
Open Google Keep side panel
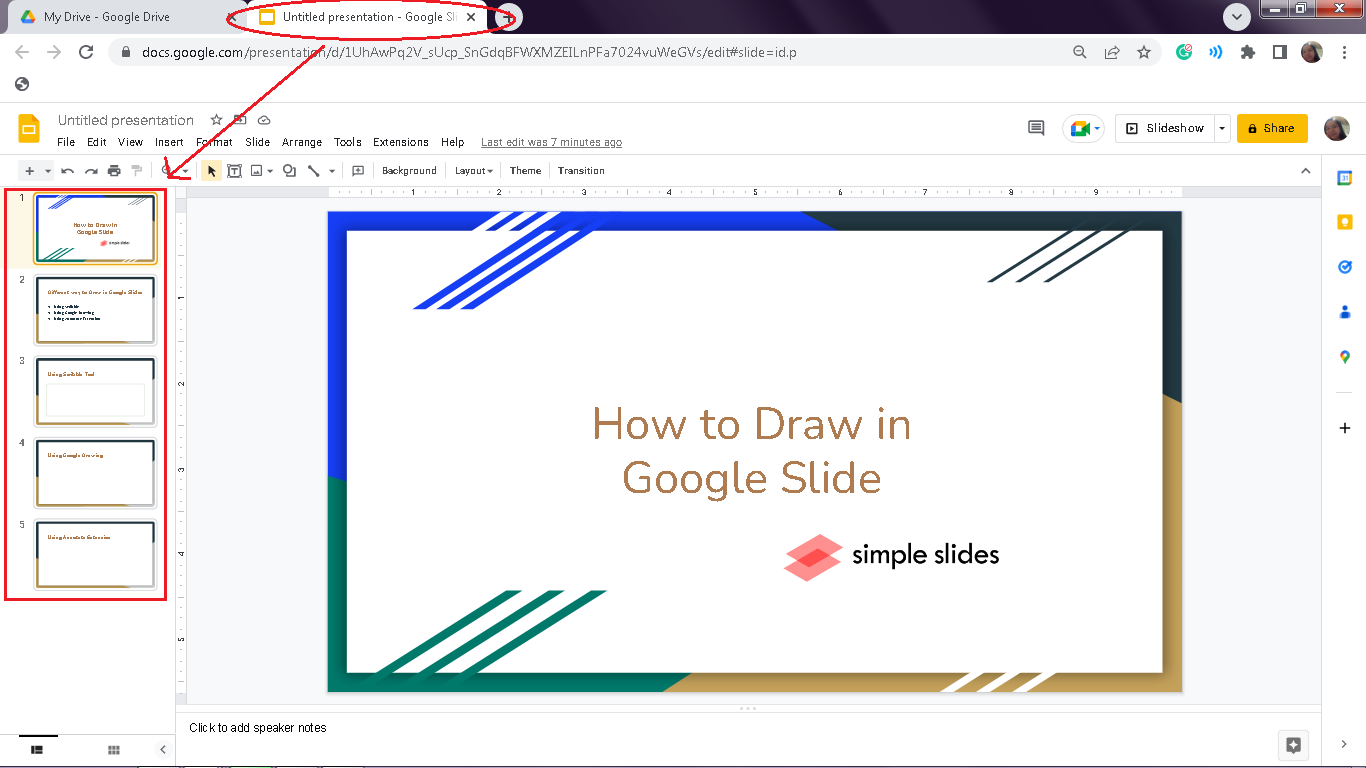1345,222
